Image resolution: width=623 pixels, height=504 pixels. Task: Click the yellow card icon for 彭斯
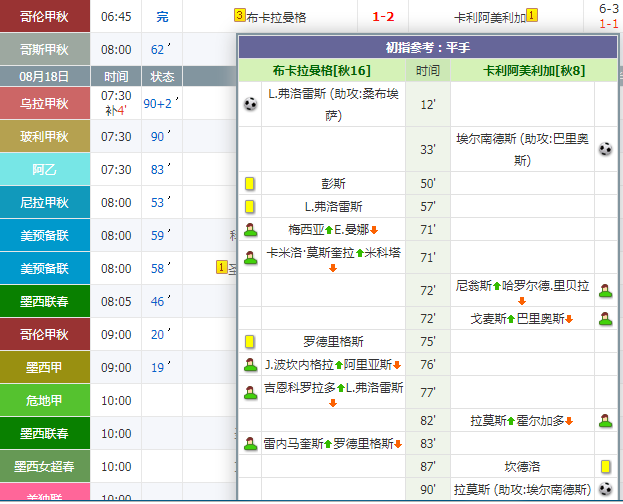250,183
